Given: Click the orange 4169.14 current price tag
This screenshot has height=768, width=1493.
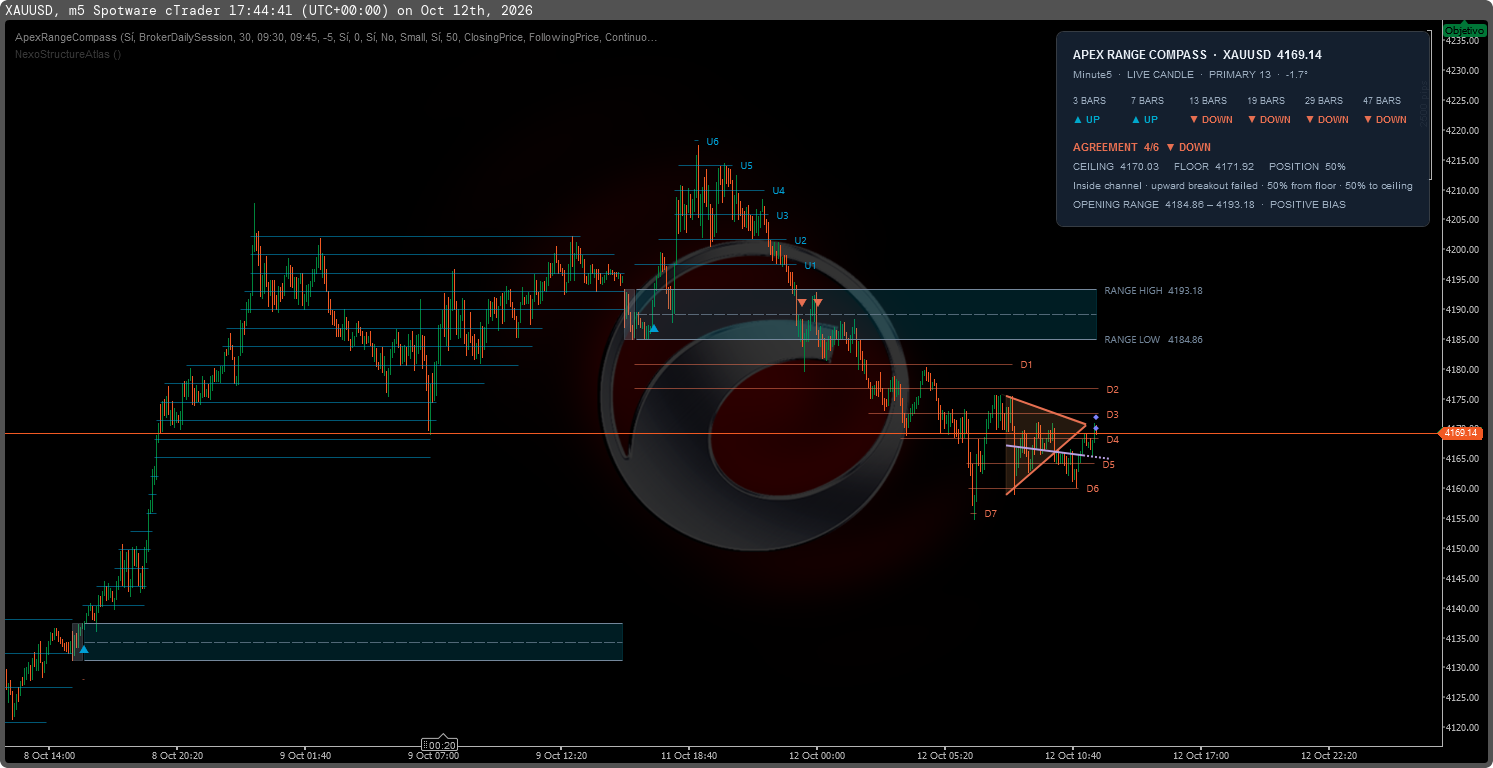Looking at the screenshot, I should (x=1461, y=433).
